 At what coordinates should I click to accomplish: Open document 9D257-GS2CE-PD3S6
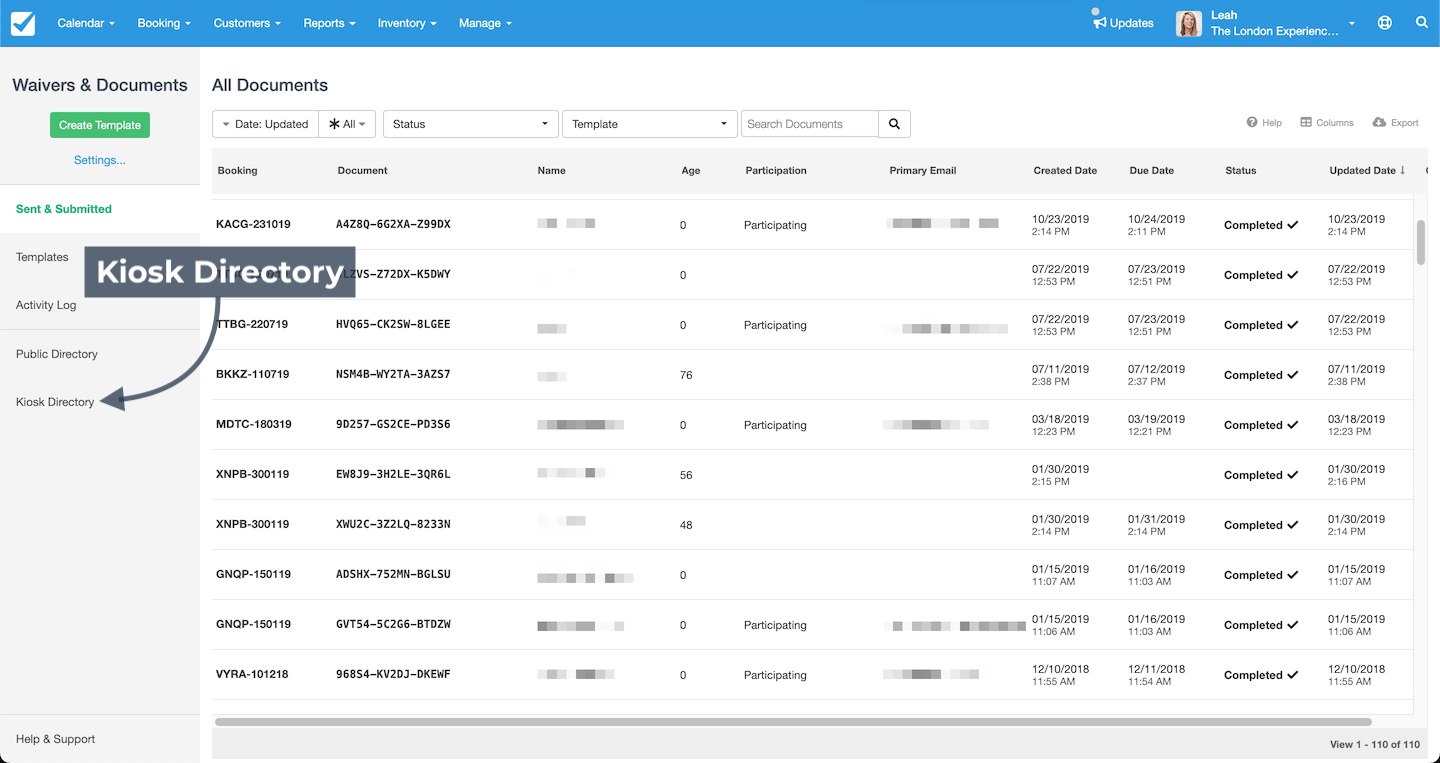[x=393, y=425]
